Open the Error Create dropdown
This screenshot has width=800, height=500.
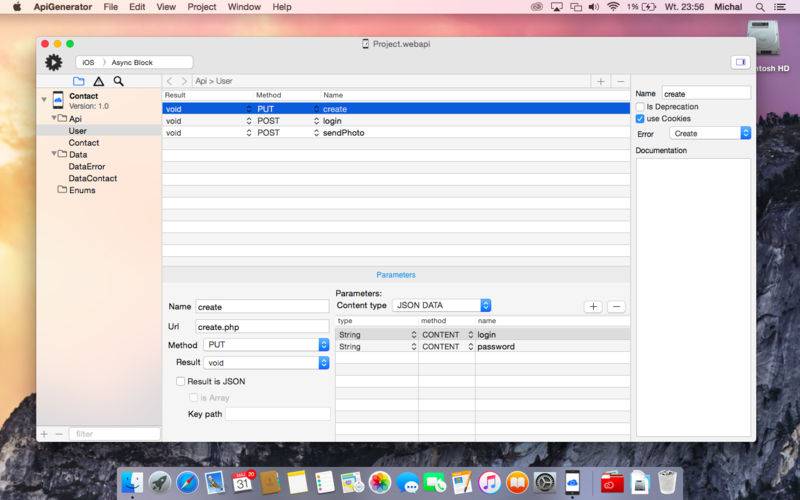709,133
